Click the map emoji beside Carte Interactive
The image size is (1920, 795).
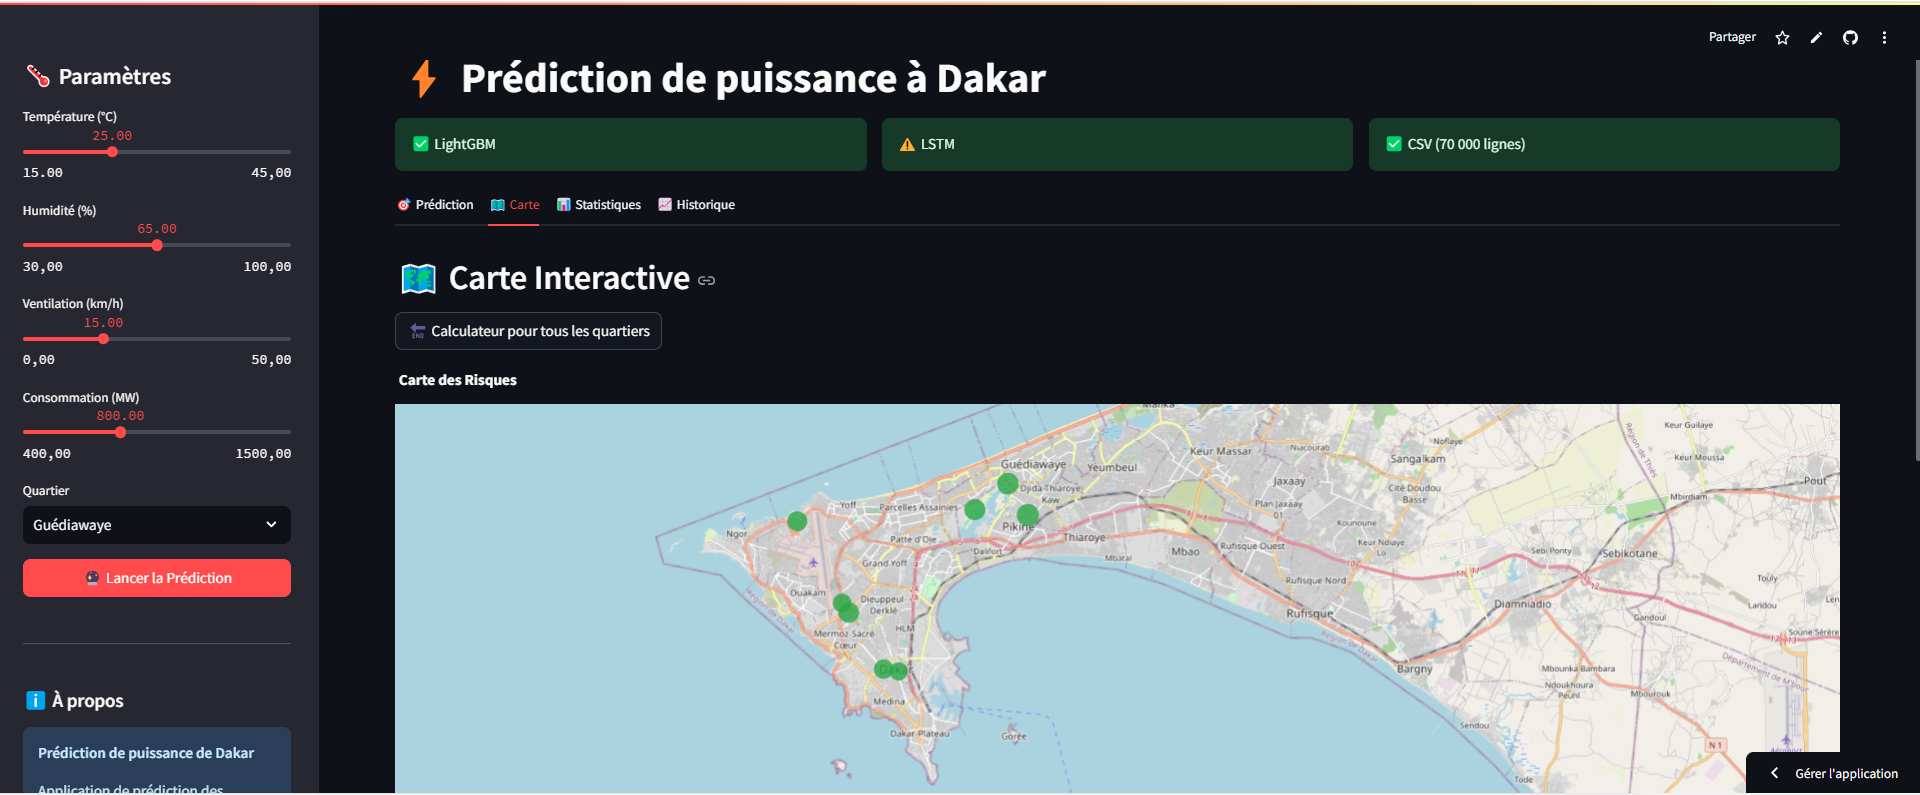tap(419, 279)
